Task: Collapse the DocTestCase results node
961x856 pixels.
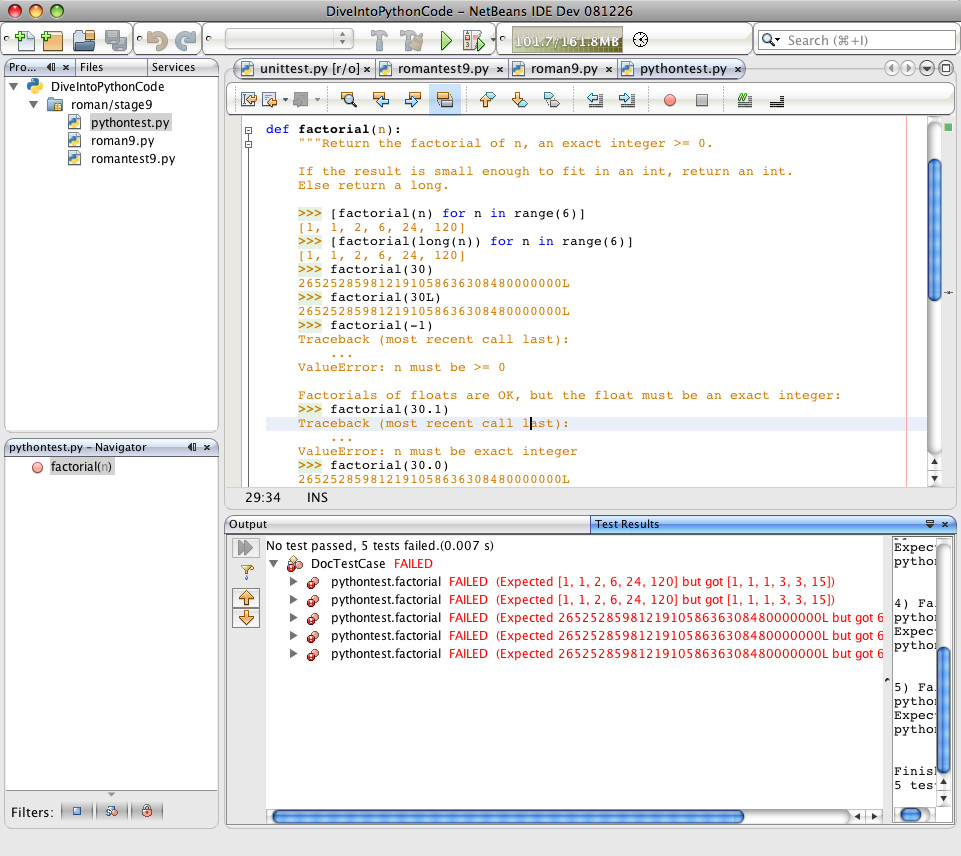Action: pos(274,564)
